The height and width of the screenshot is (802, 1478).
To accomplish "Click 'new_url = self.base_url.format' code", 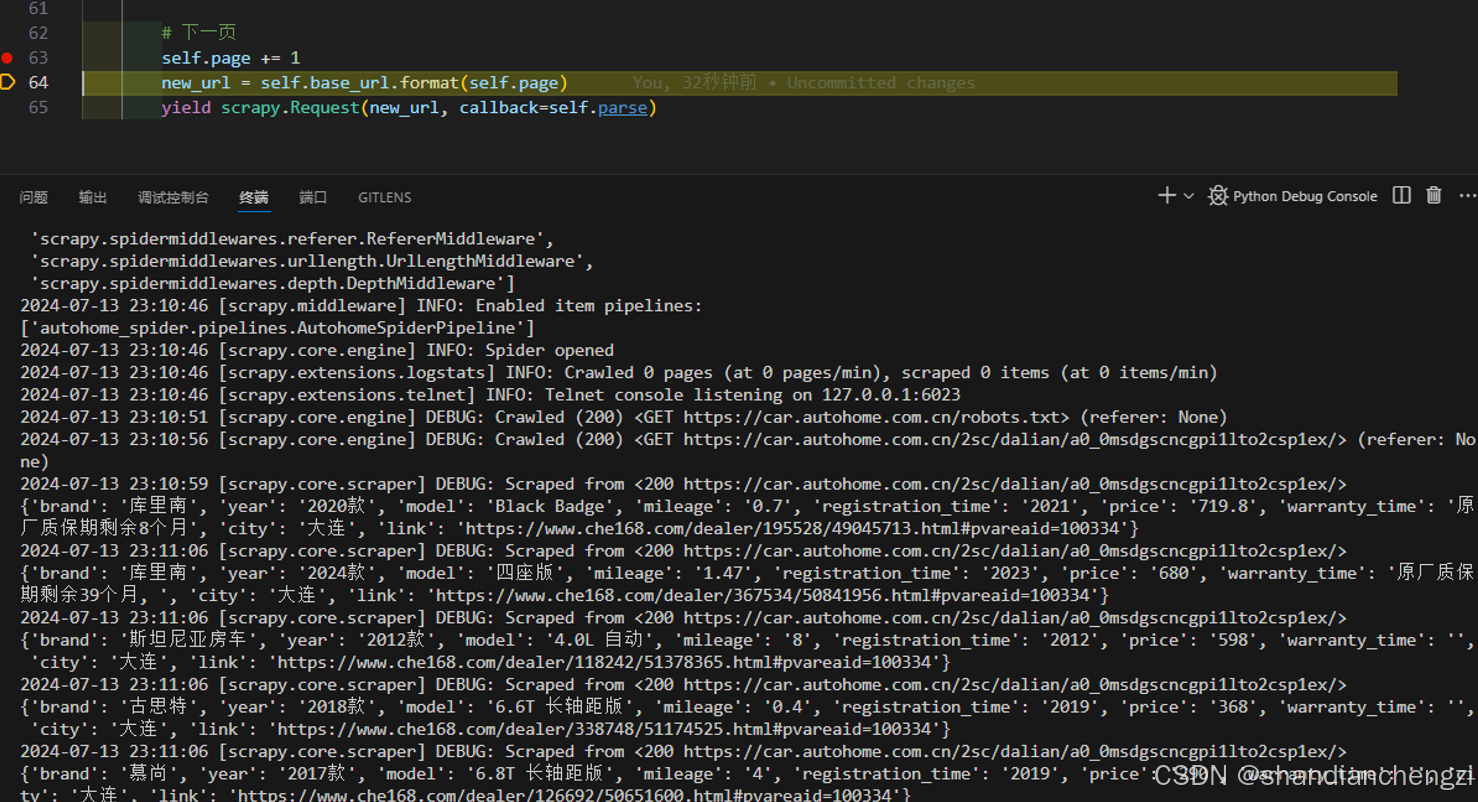I will point(310,82).
